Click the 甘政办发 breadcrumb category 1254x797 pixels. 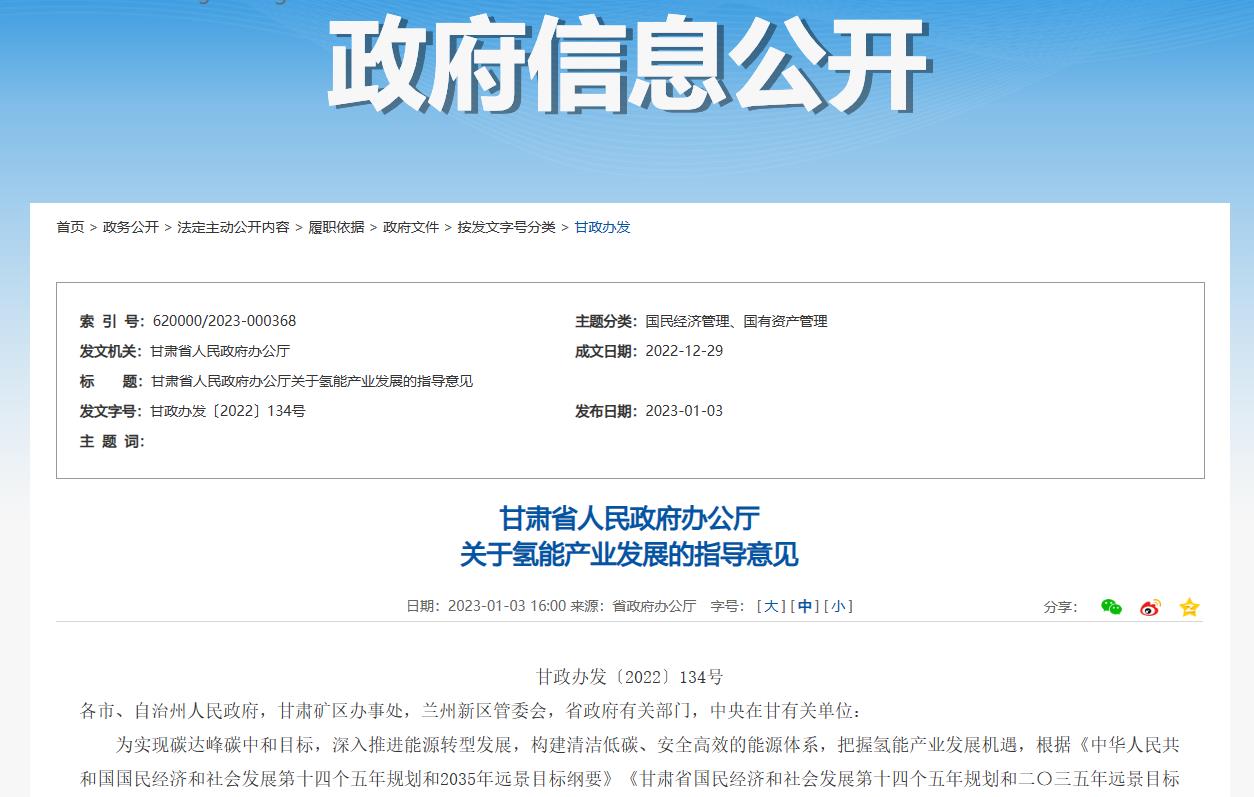pyautogui.click(x=602, y=227)
